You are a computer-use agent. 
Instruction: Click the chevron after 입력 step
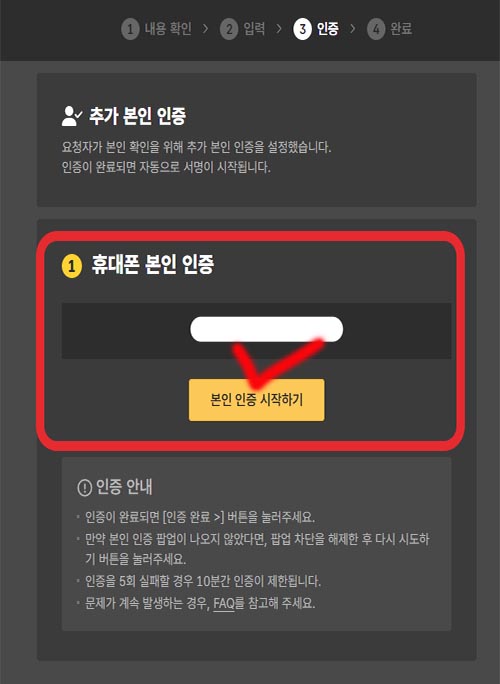[279, 29]
